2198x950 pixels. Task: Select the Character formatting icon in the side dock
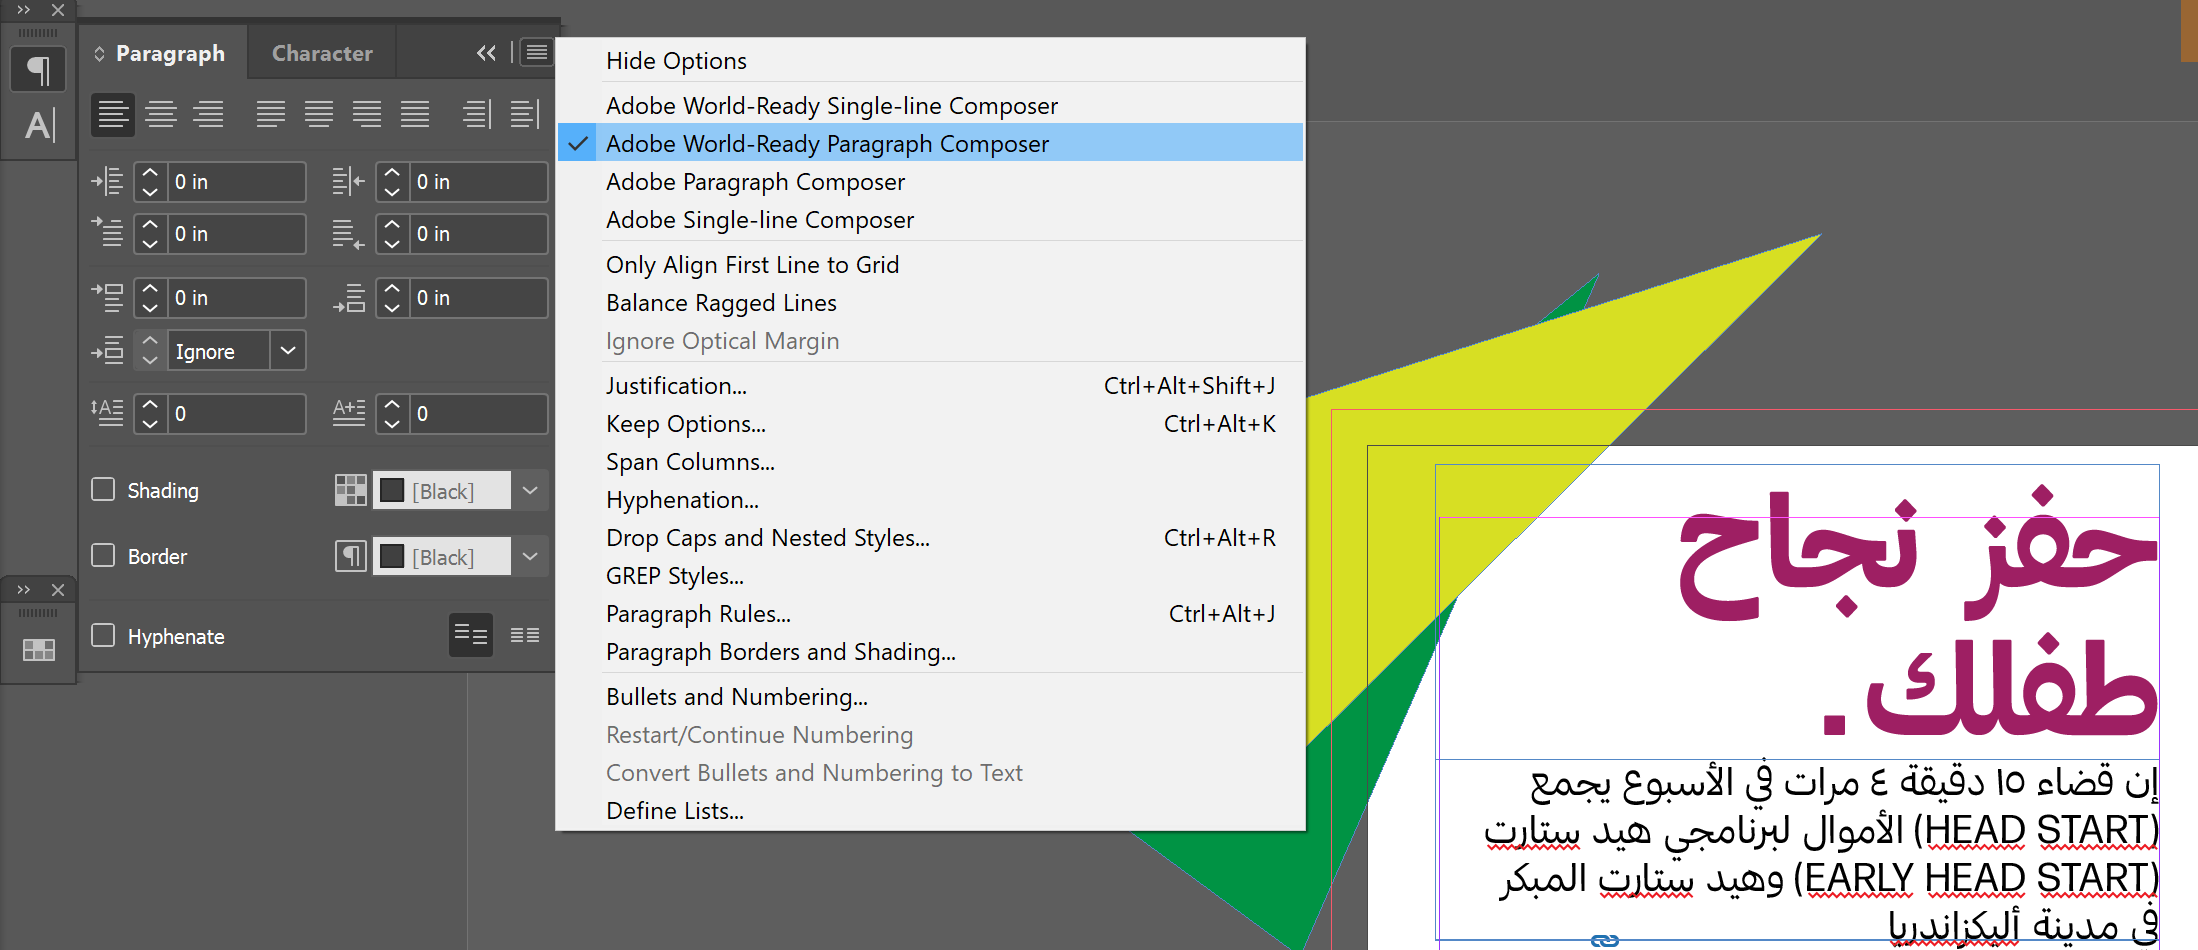[38, 125]
